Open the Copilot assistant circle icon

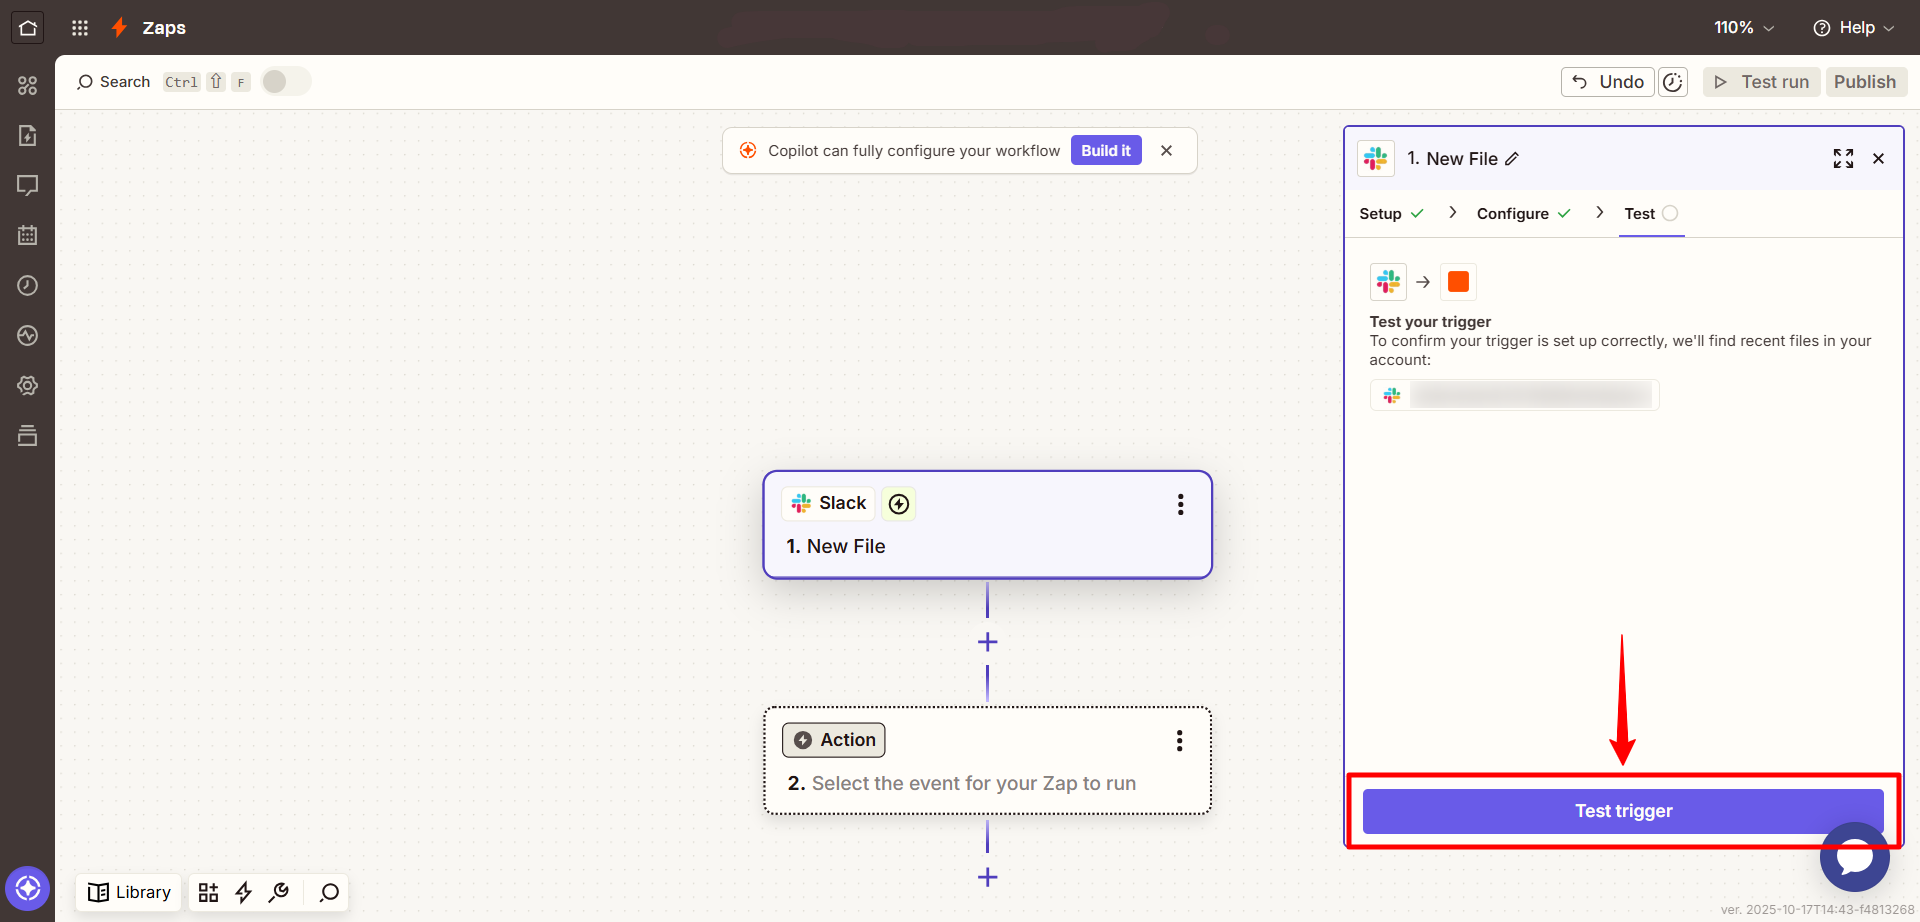[x=27, y=888]
